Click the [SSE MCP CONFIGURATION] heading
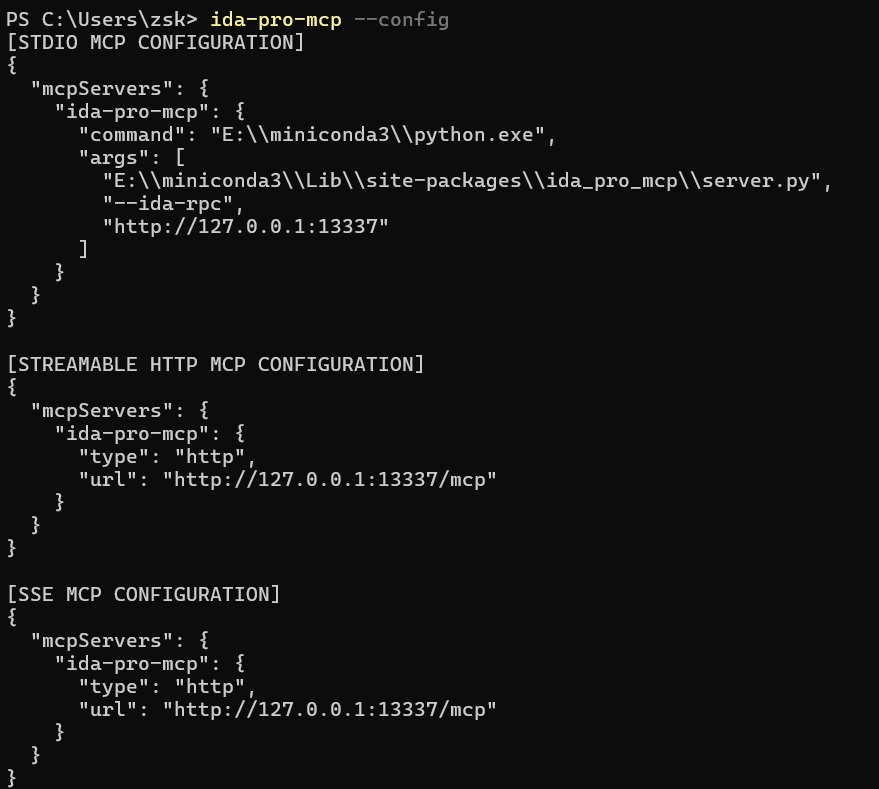The height and width of the screenshot is (789, 879). point(143,594)
